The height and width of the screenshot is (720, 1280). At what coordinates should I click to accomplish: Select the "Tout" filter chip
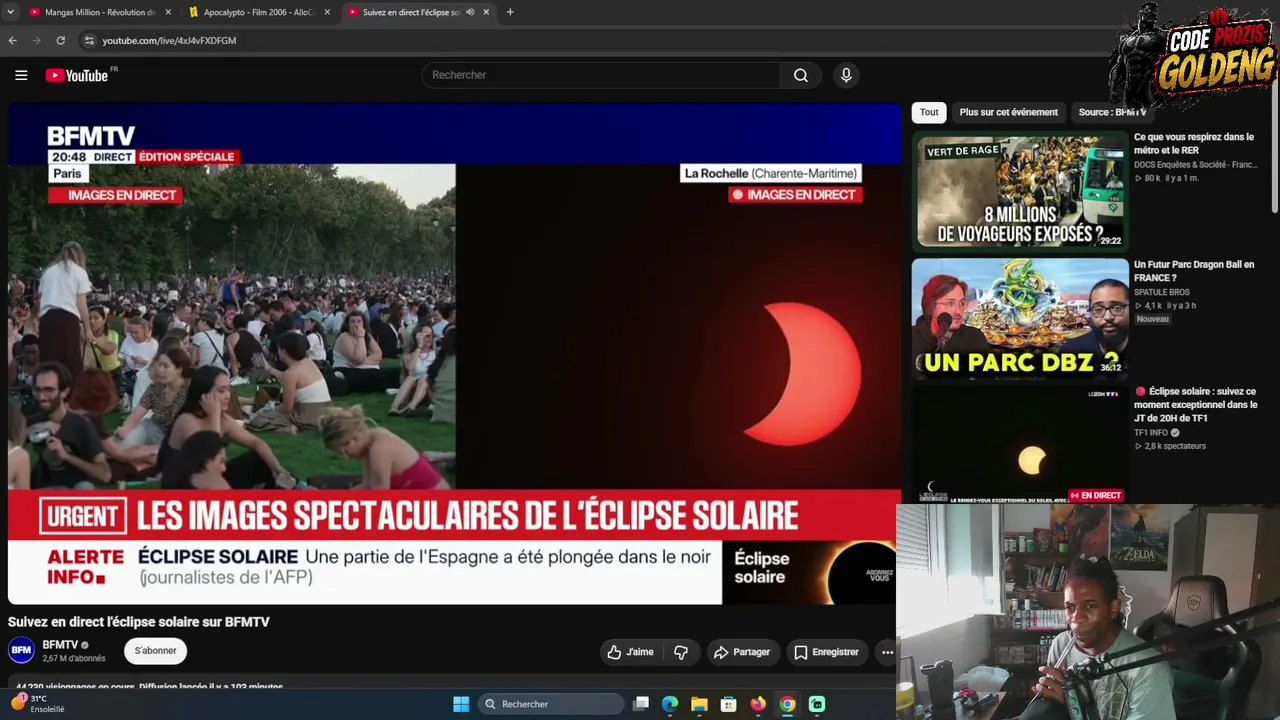tap(929, 112)
